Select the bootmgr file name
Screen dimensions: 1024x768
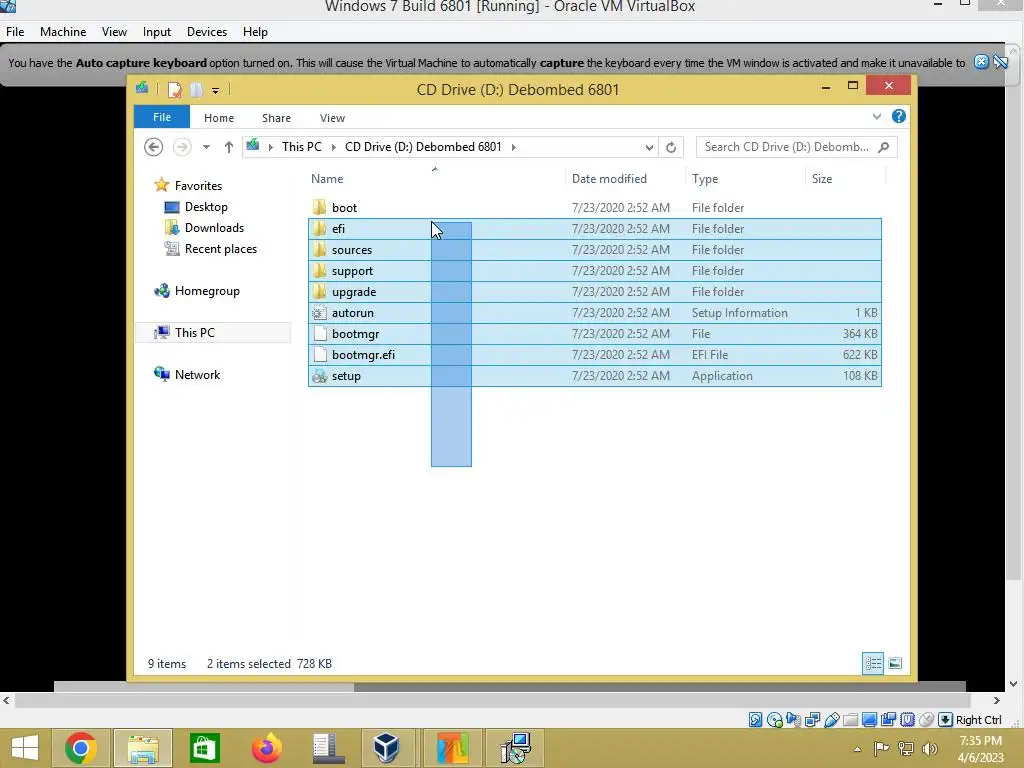[x=355, y=334]
